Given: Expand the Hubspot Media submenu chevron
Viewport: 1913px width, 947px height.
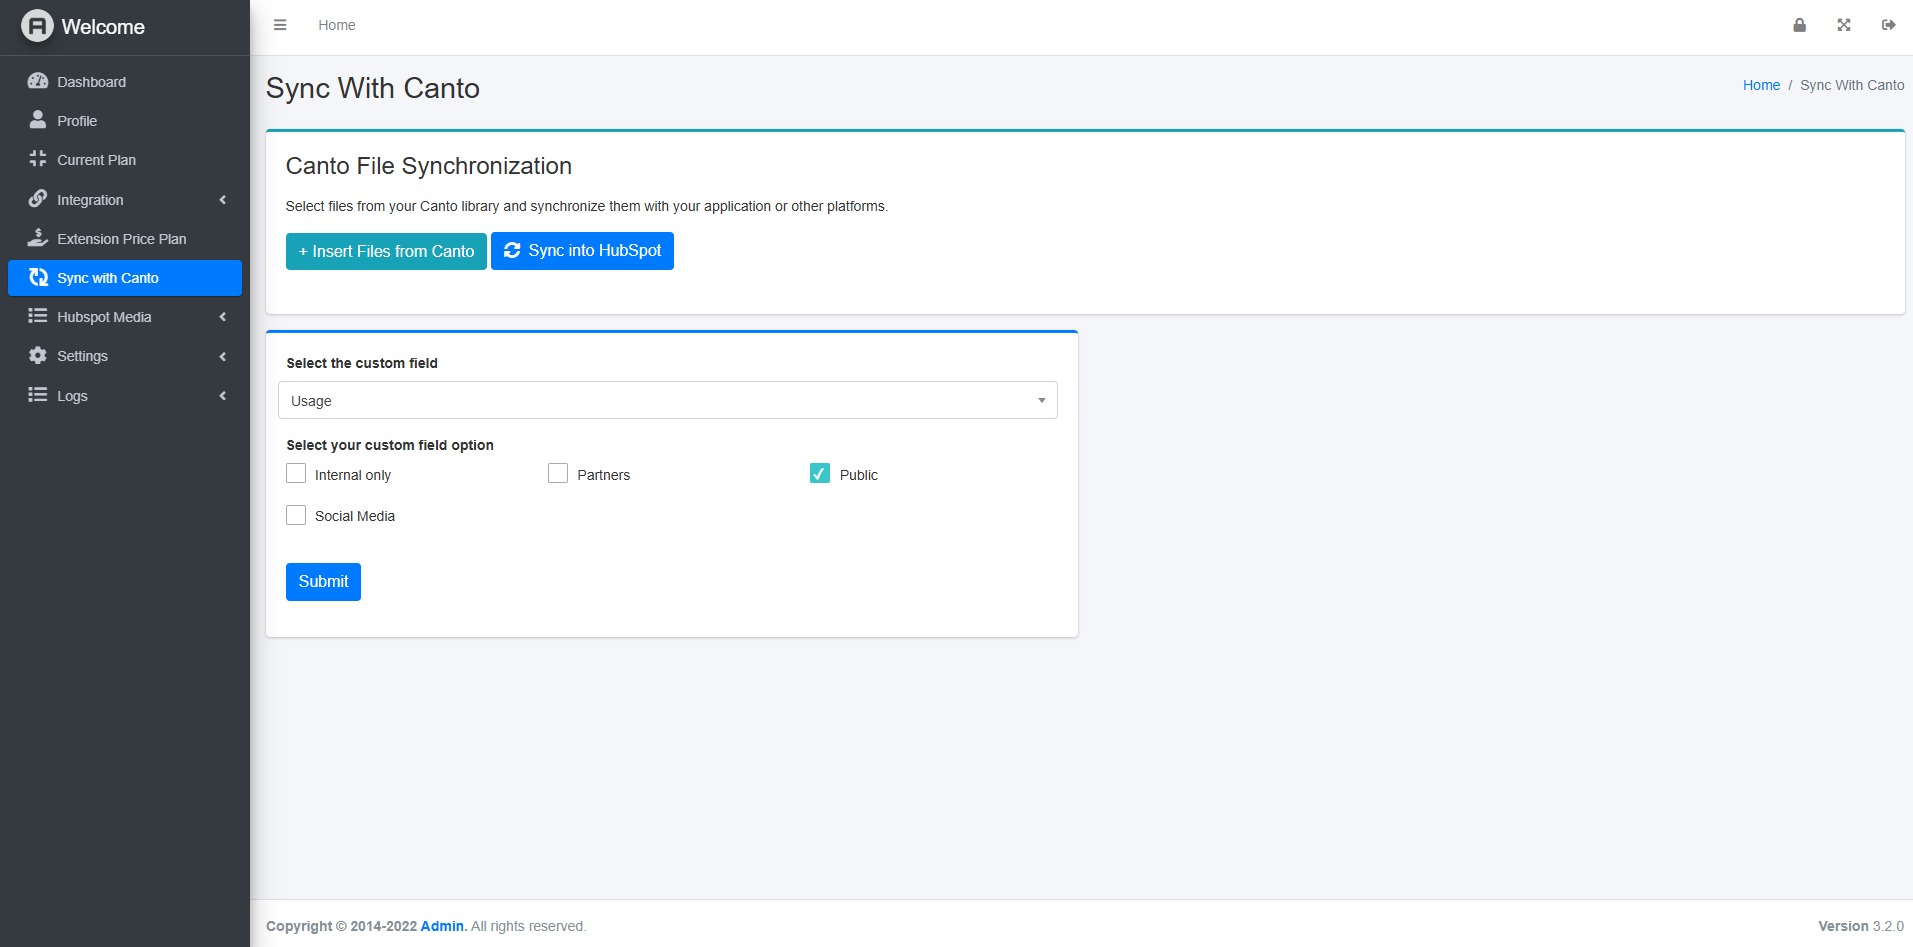Looking at the screenshot, I should point(223,317).
